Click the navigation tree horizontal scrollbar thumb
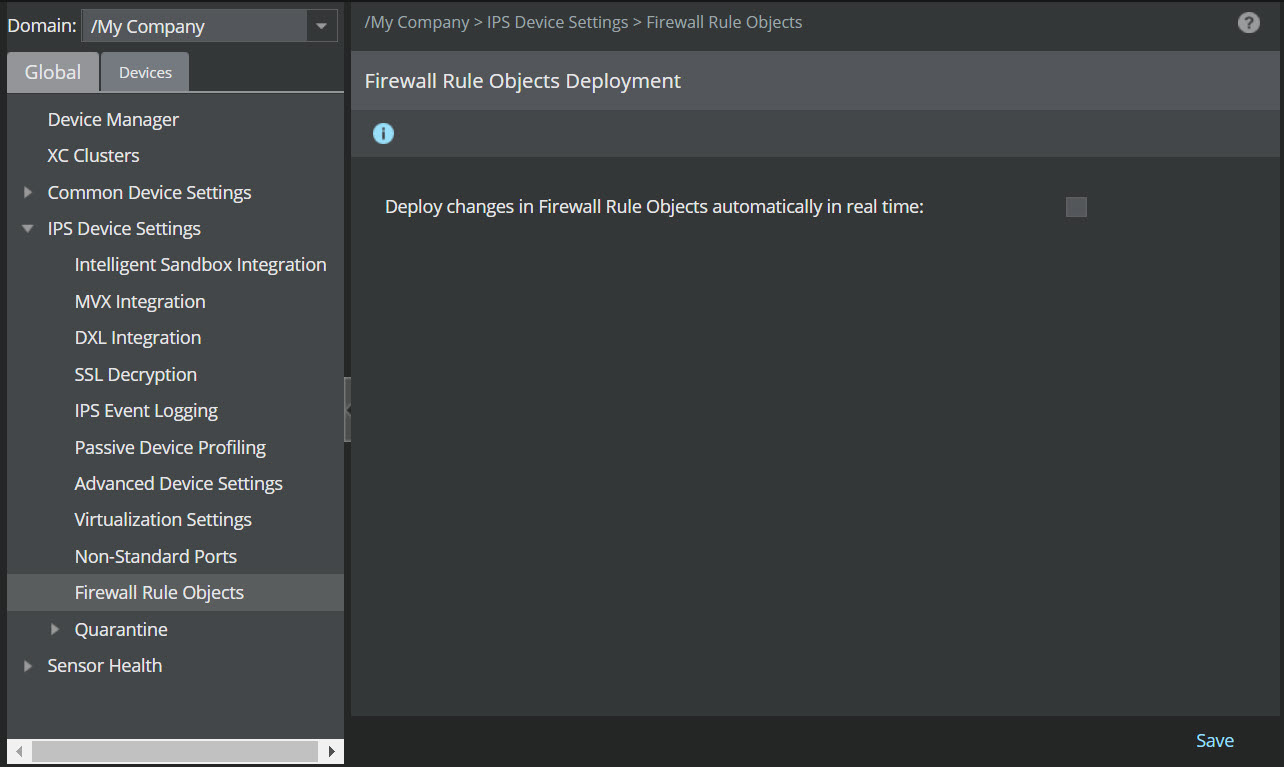This screenshot has height=767, width=1284. (175, 751)
